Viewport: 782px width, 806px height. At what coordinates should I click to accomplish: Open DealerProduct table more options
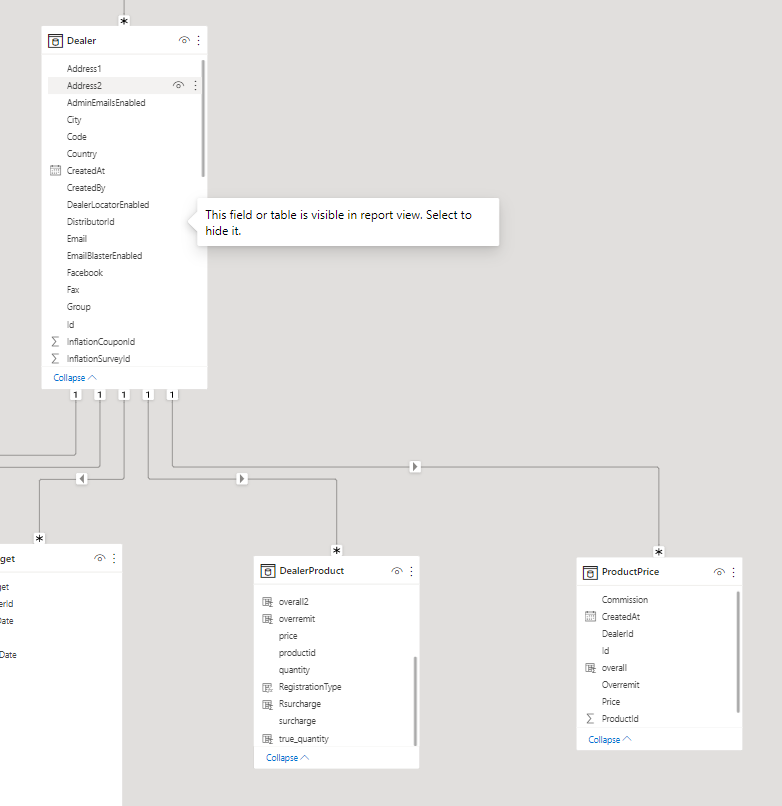click(x=411, y=571)
